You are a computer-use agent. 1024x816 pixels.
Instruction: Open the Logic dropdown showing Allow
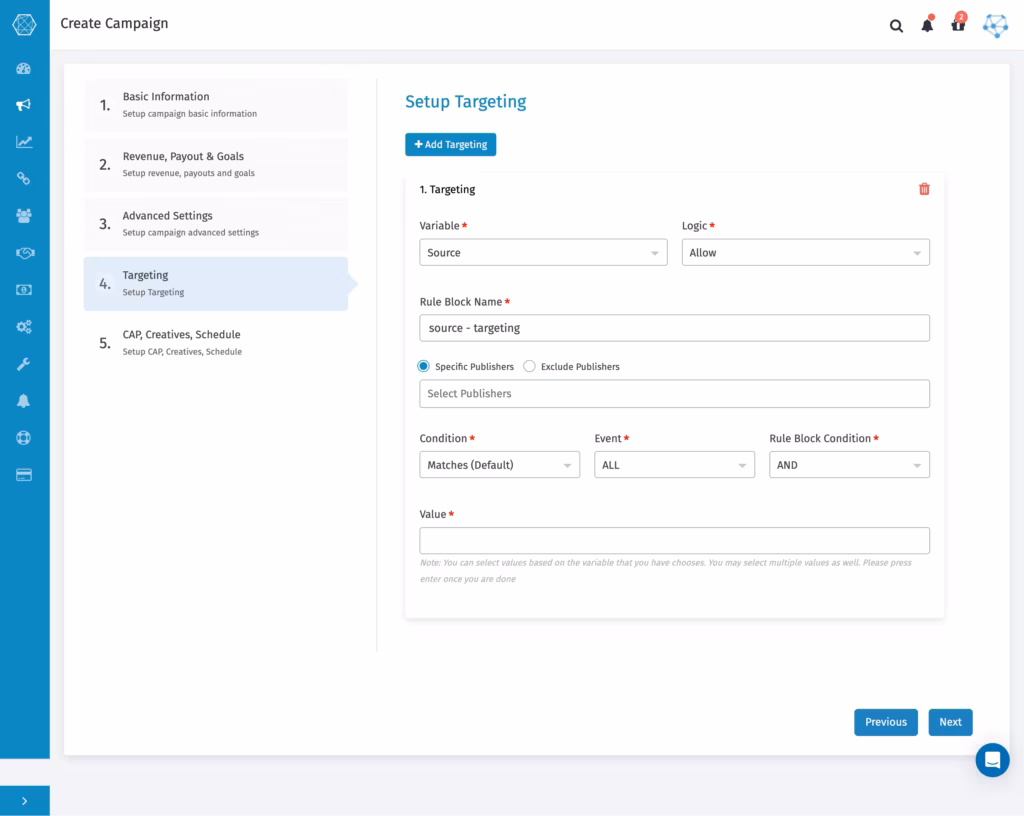[x=805, y=253]
